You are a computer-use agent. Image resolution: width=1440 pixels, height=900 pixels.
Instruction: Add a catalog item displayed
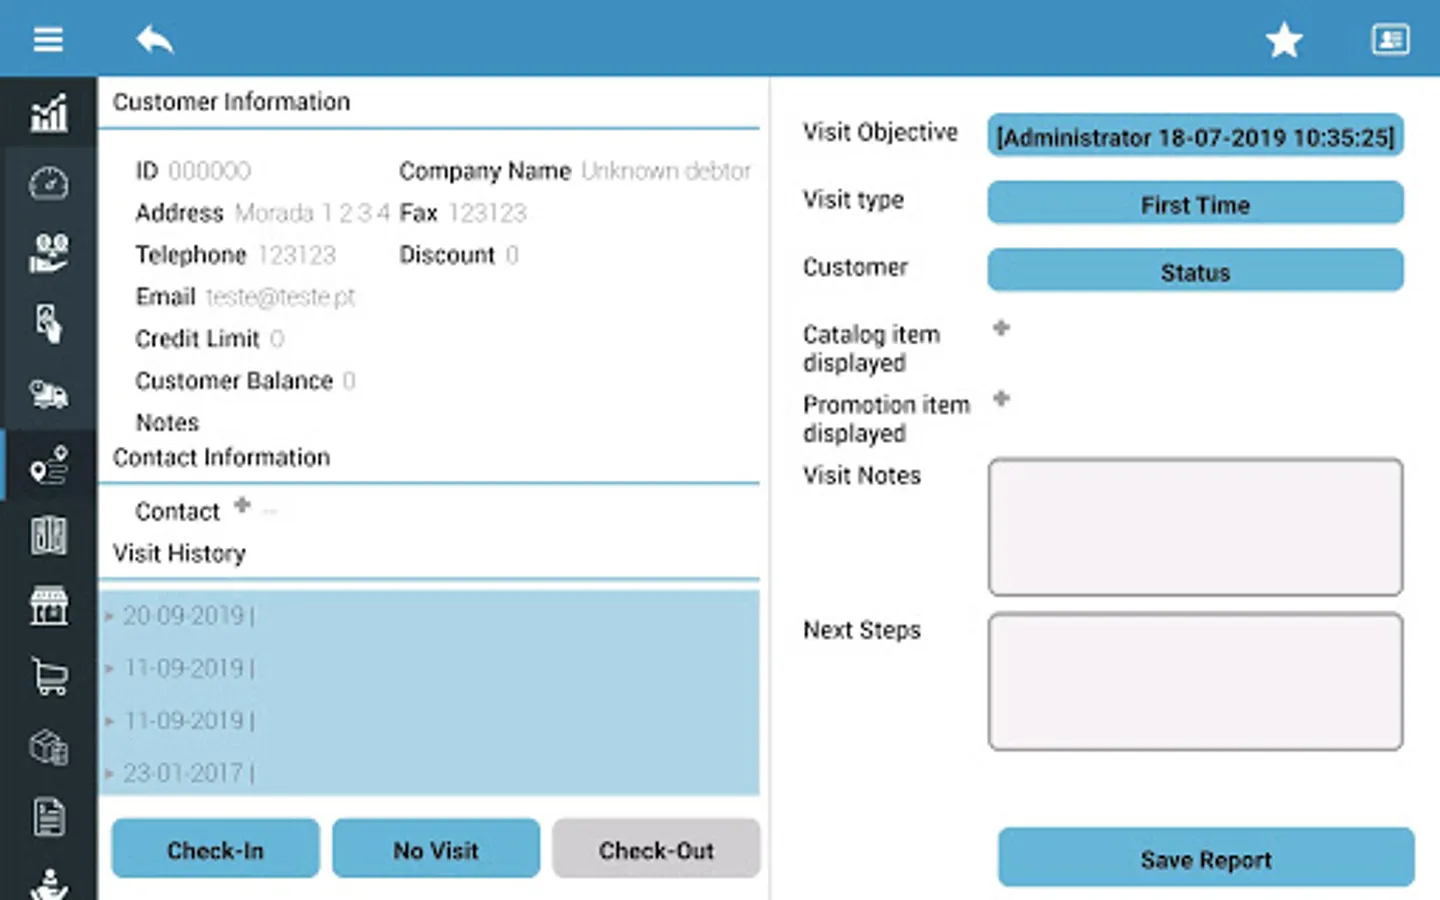tap(1001, 328)
